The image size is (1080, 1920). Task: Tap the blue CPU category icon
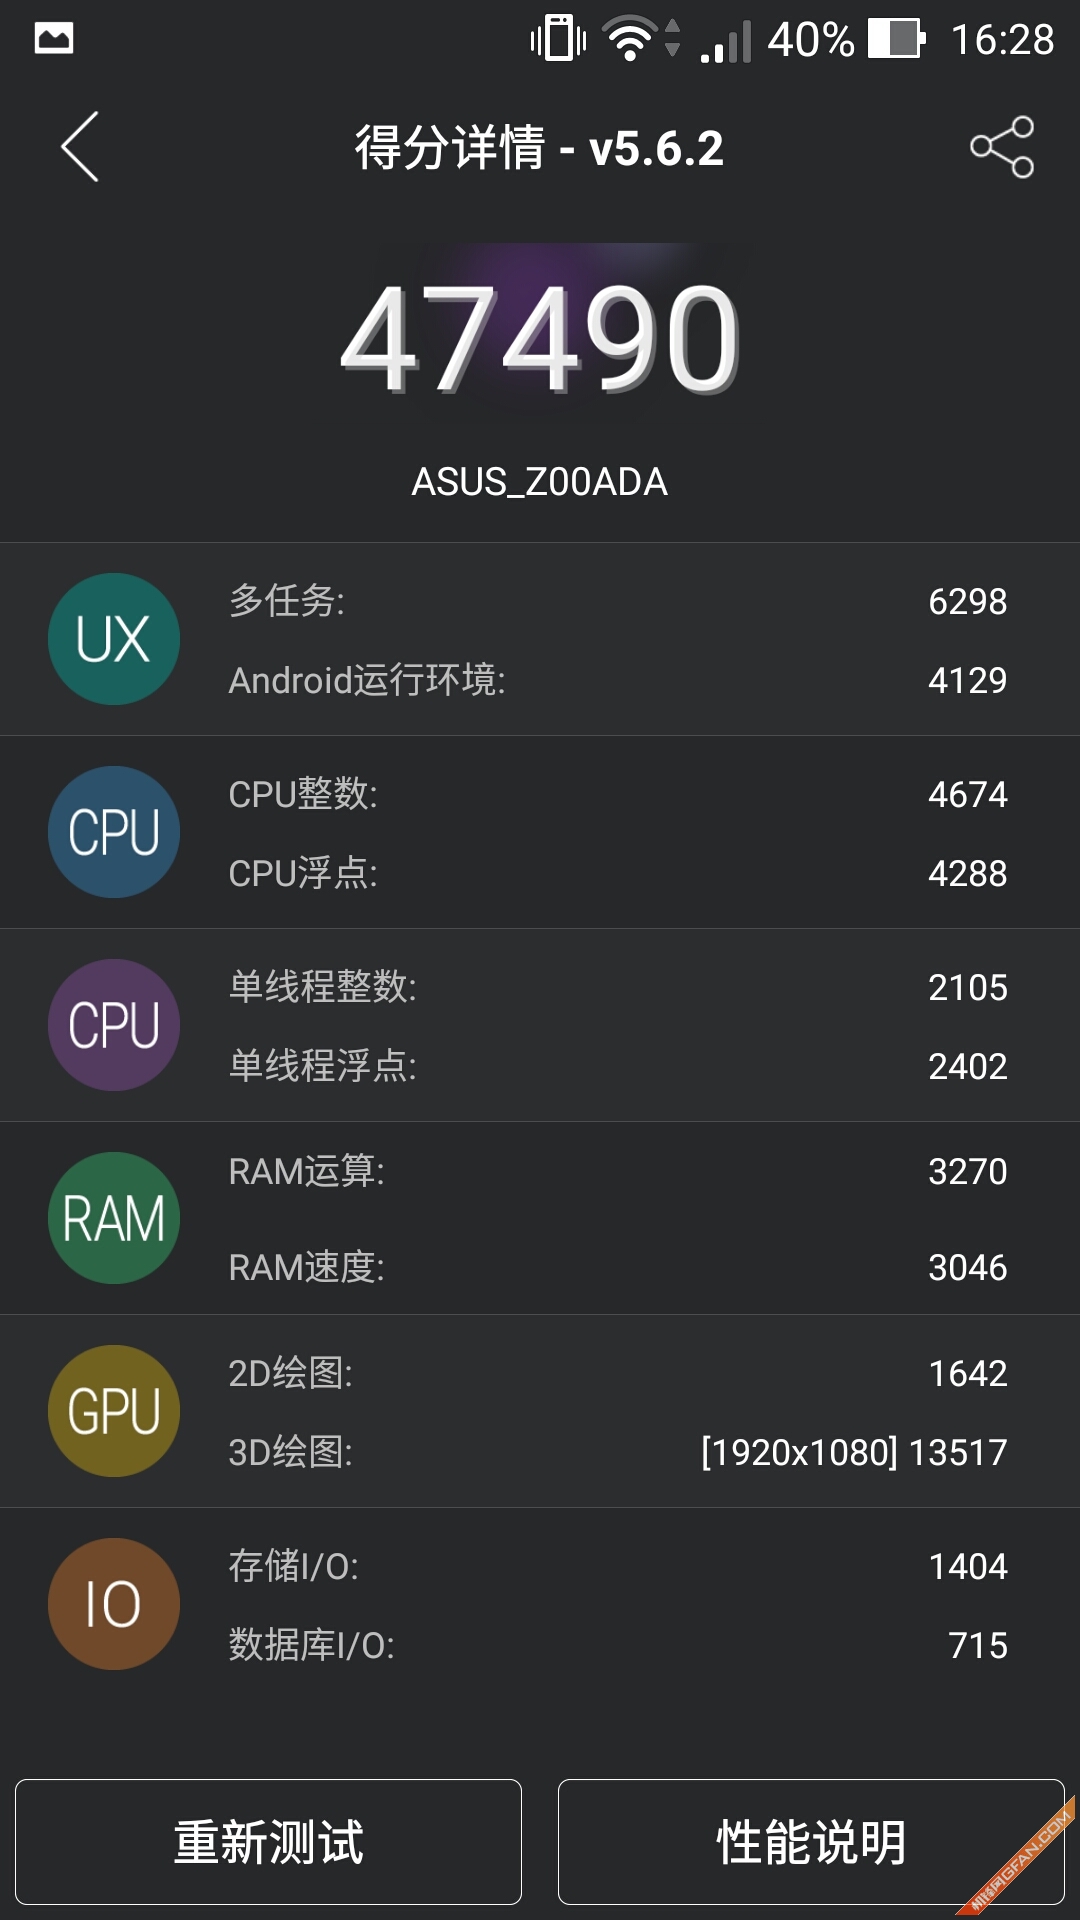point(114,832)
